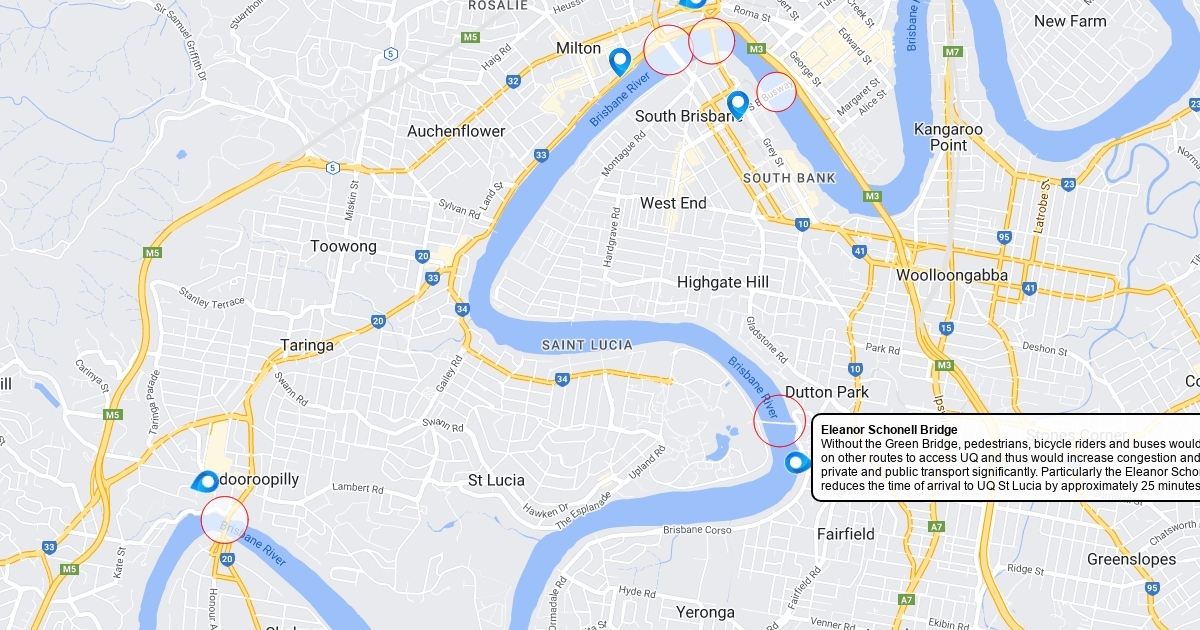Image resolution: width=1200 pixels, height=630 pixels.
Task: Open the Eleanor Schonell Bridge info popup
Action: point(1006,457)
